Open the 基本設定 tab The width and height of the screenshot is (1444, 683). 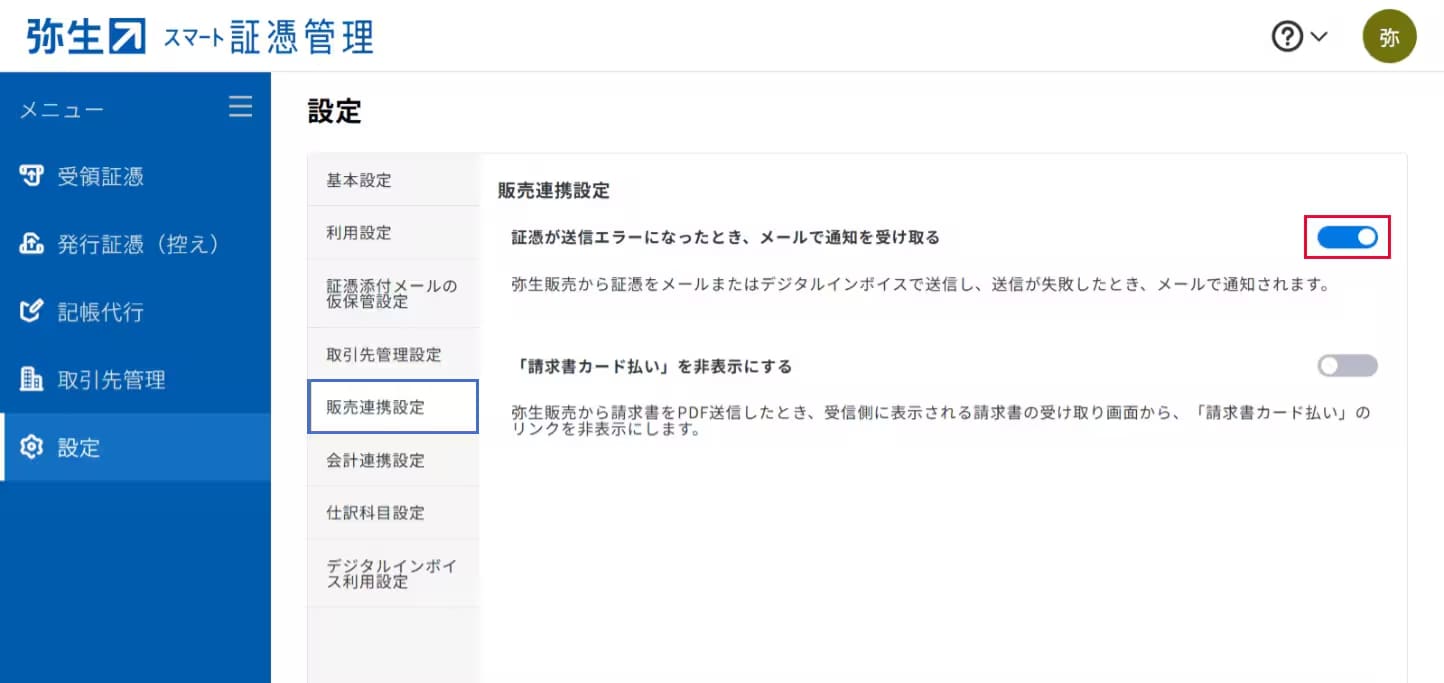coord(359,181)
